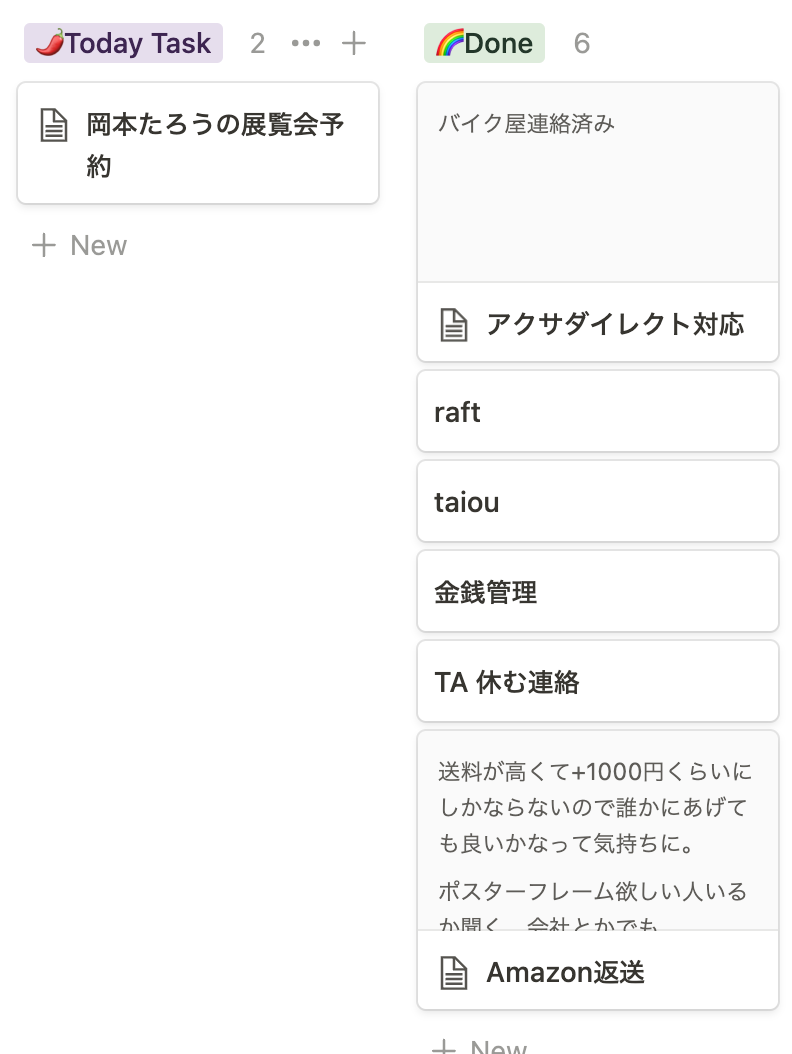The width and height of the screenshot is (792, 1054).
Task: Click the バイク屋連絡済み preview text
Action: tap(526, 124)
